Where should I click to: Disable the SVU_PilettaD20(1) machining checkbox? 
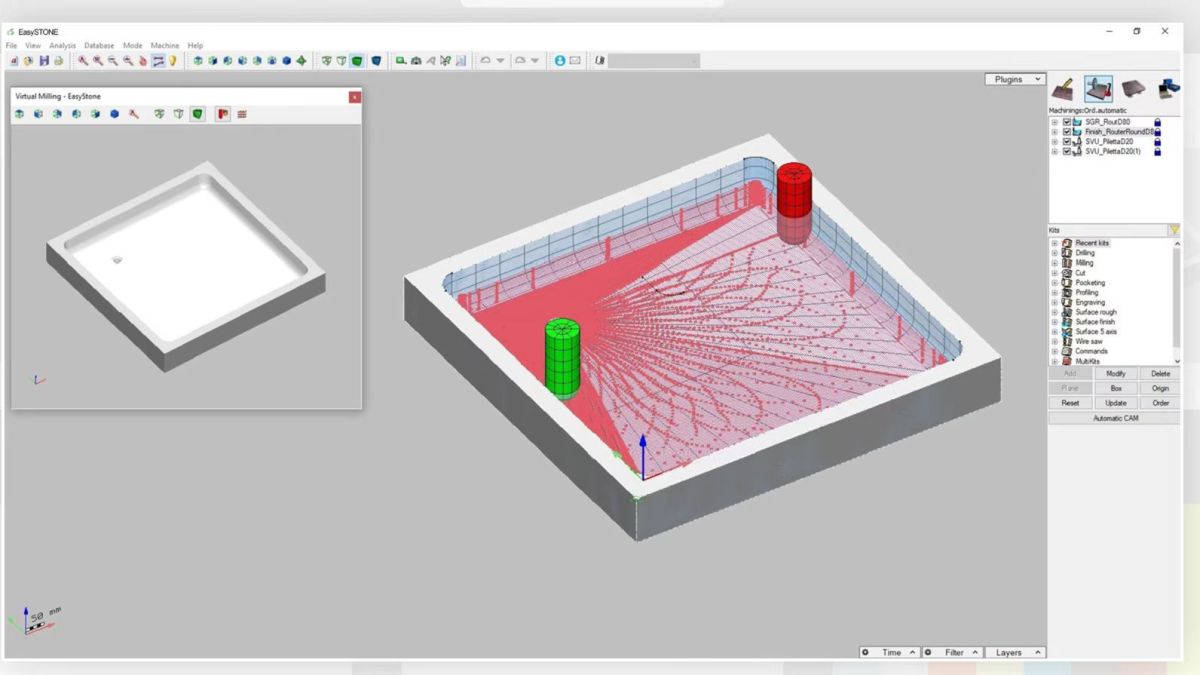pos(1067,151)
